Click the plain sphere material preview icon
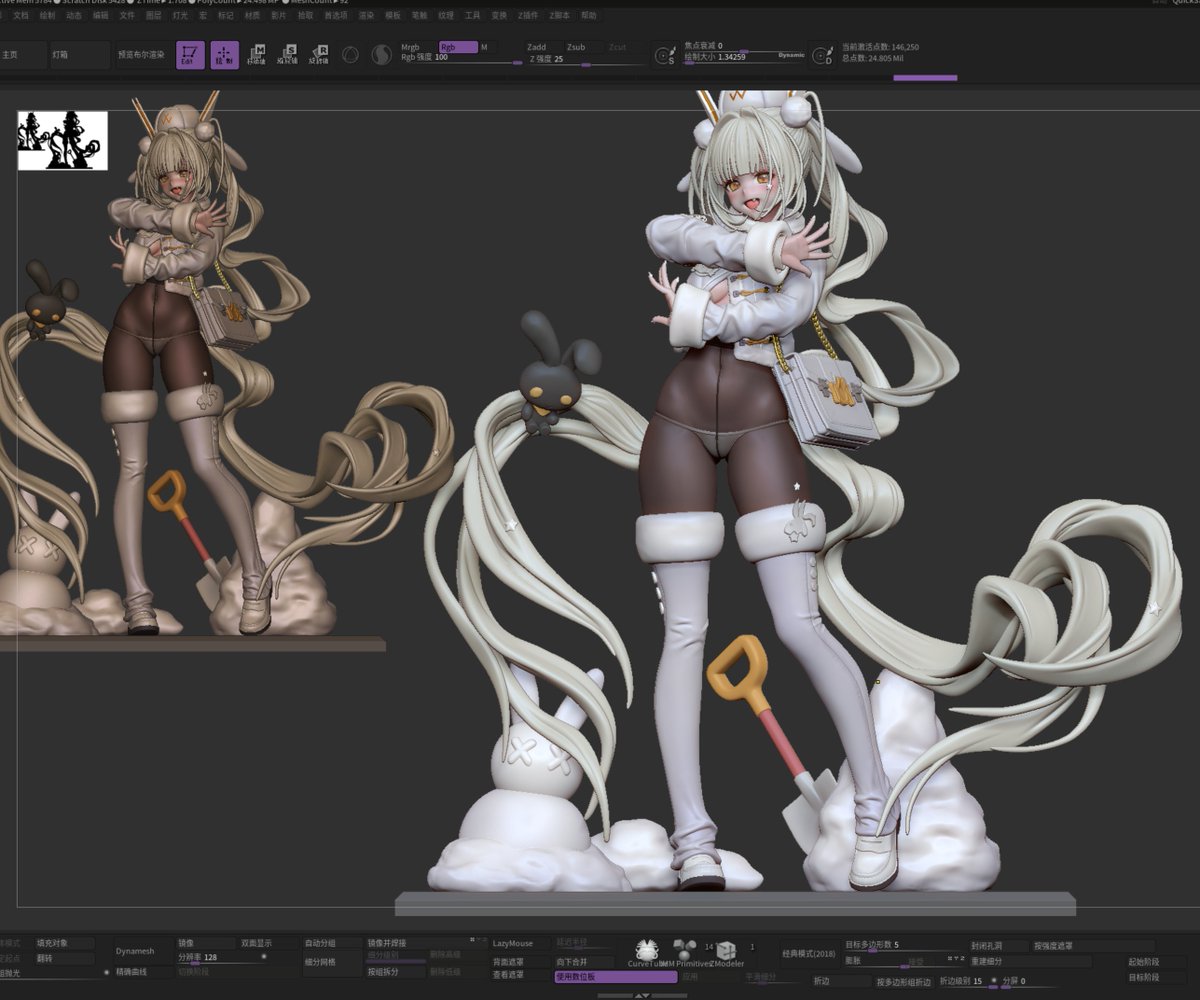 (x=350, y=55)
